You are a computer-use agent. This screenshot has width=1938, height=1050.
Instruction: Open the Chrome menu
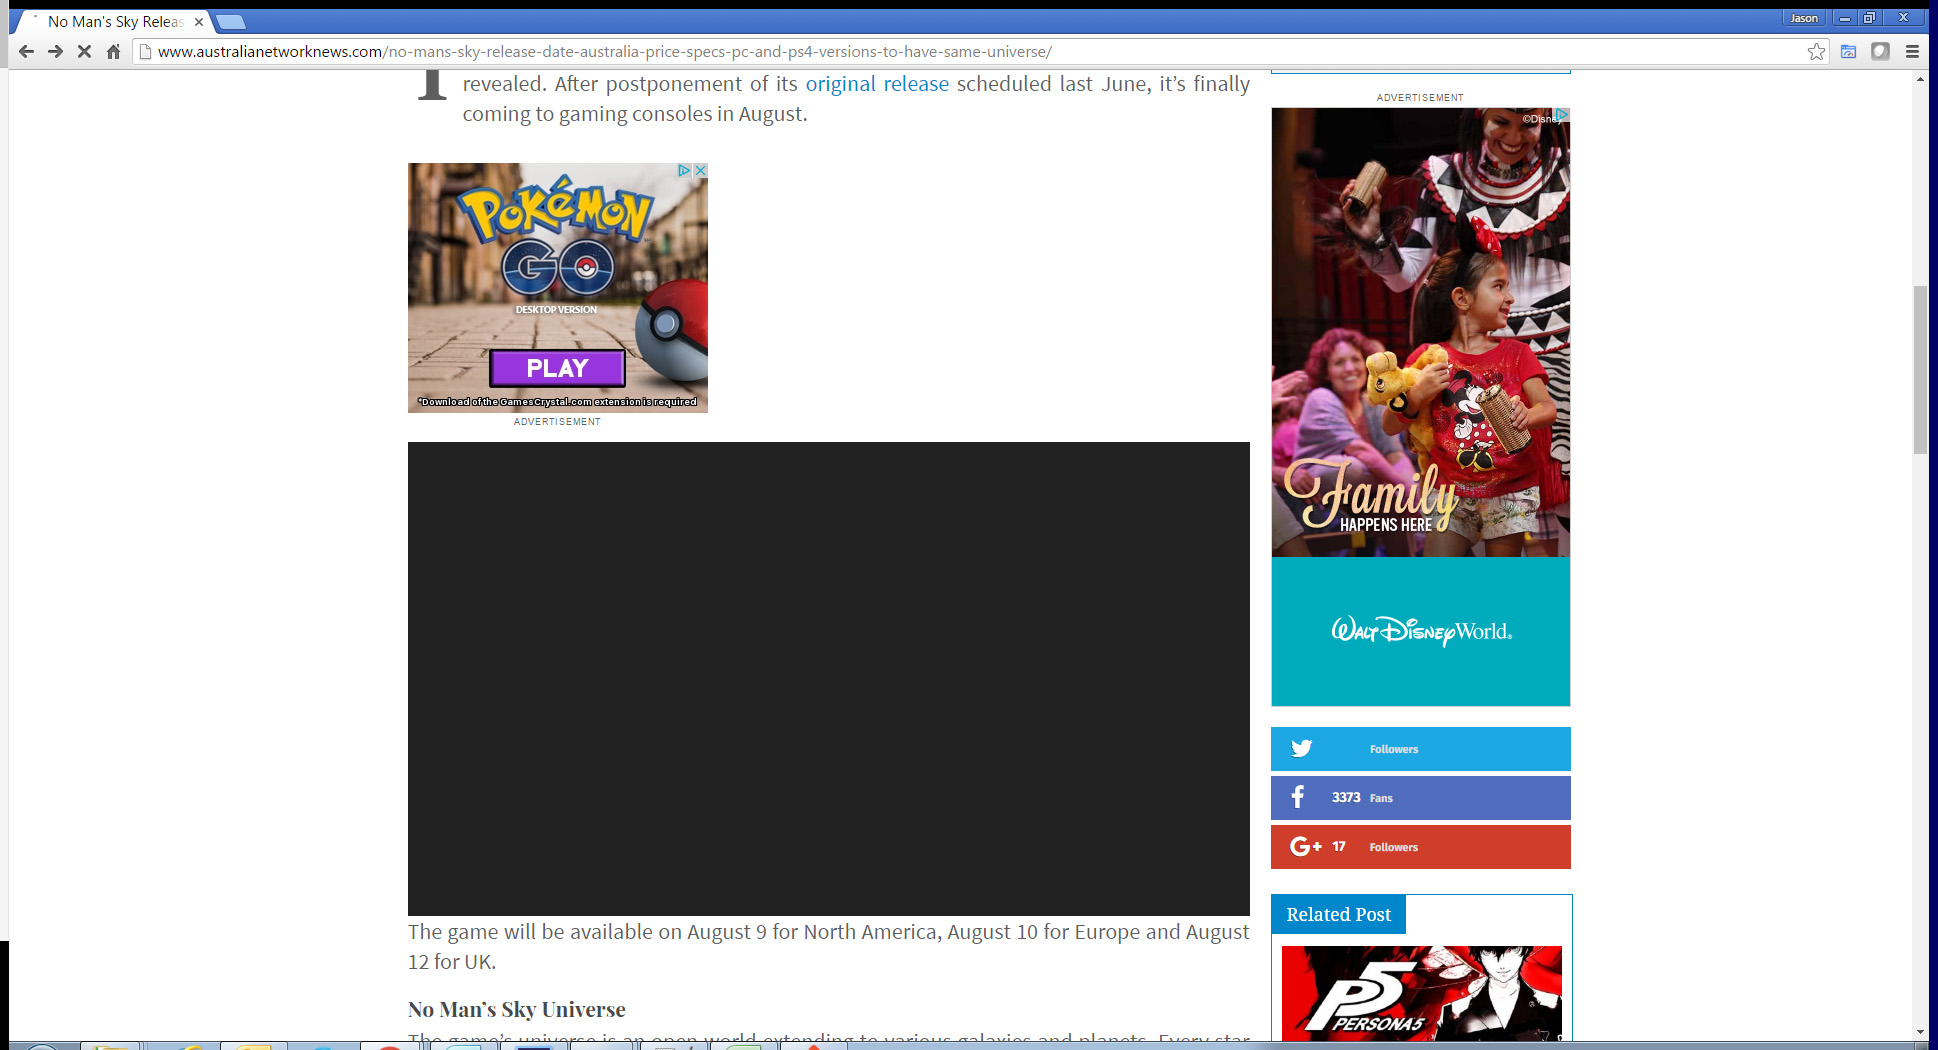(1912, 51)
